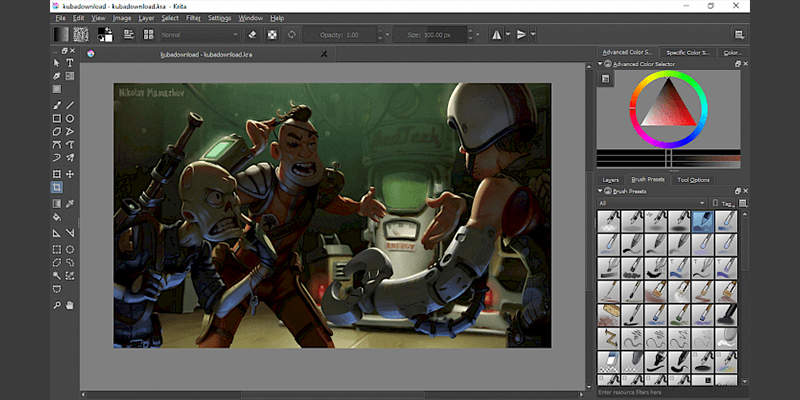
Task: Open fill gradient chooser in toolbar
Action: coord(61,35)
